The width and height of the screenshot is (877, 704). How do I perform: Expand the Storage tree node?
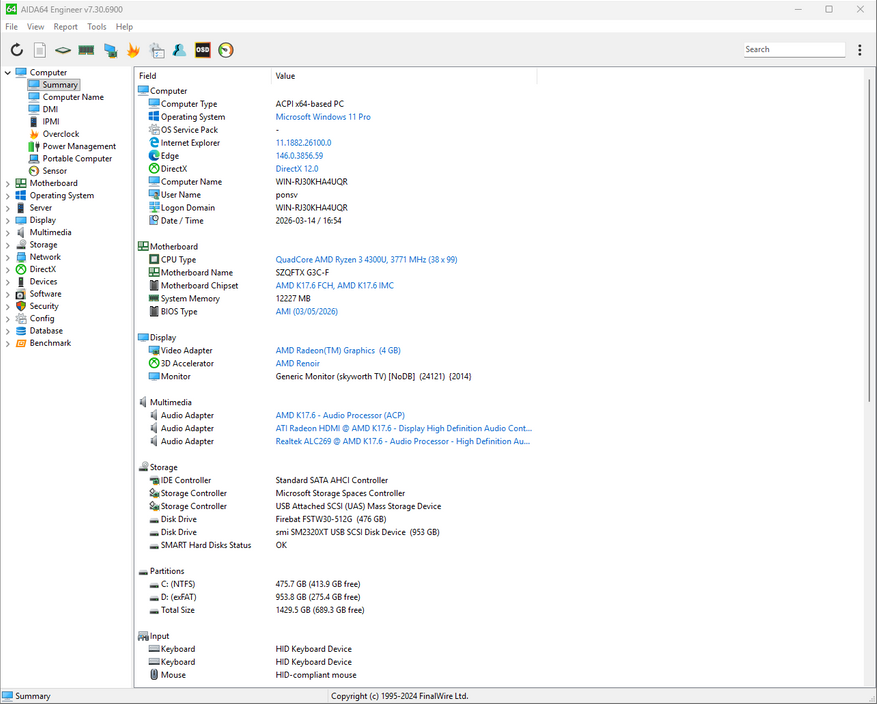(x=8, y=245)
